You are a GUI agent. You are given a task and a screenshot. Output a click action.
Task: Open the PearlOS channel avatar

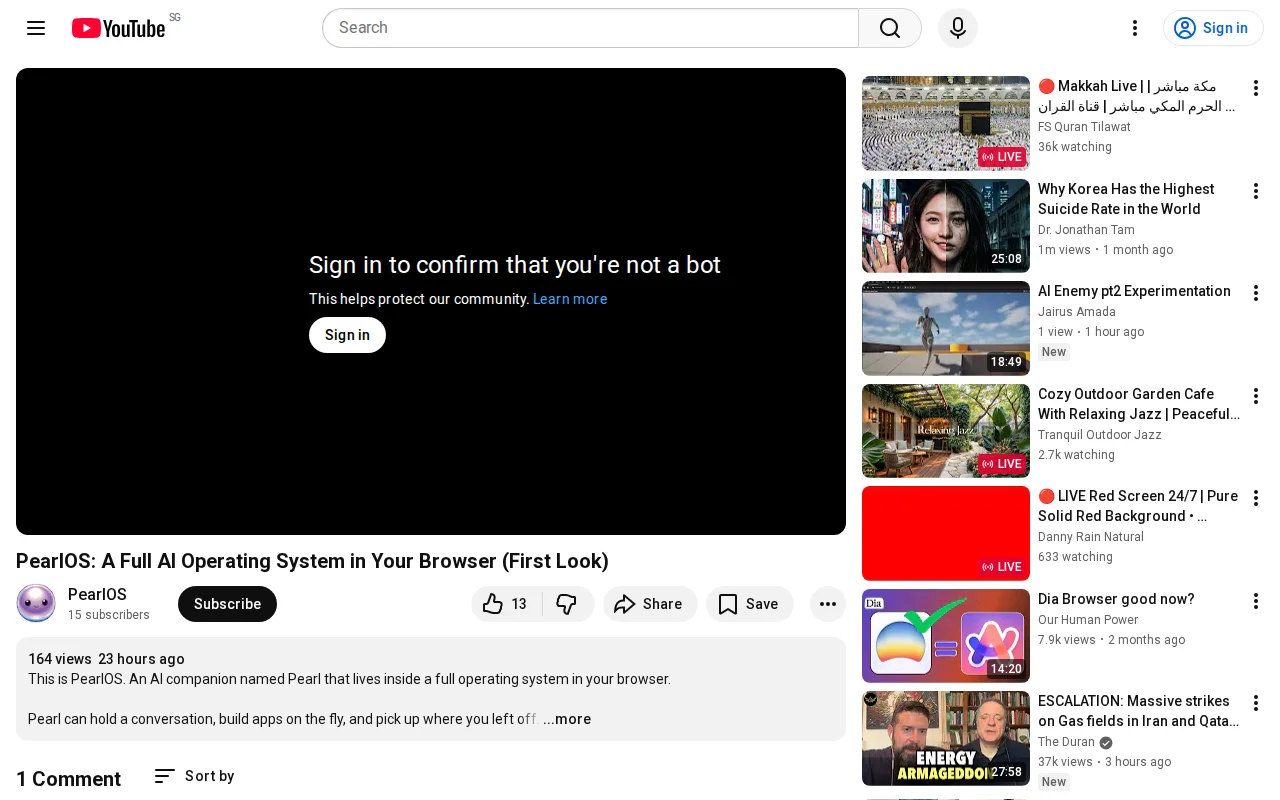[36, 604]
